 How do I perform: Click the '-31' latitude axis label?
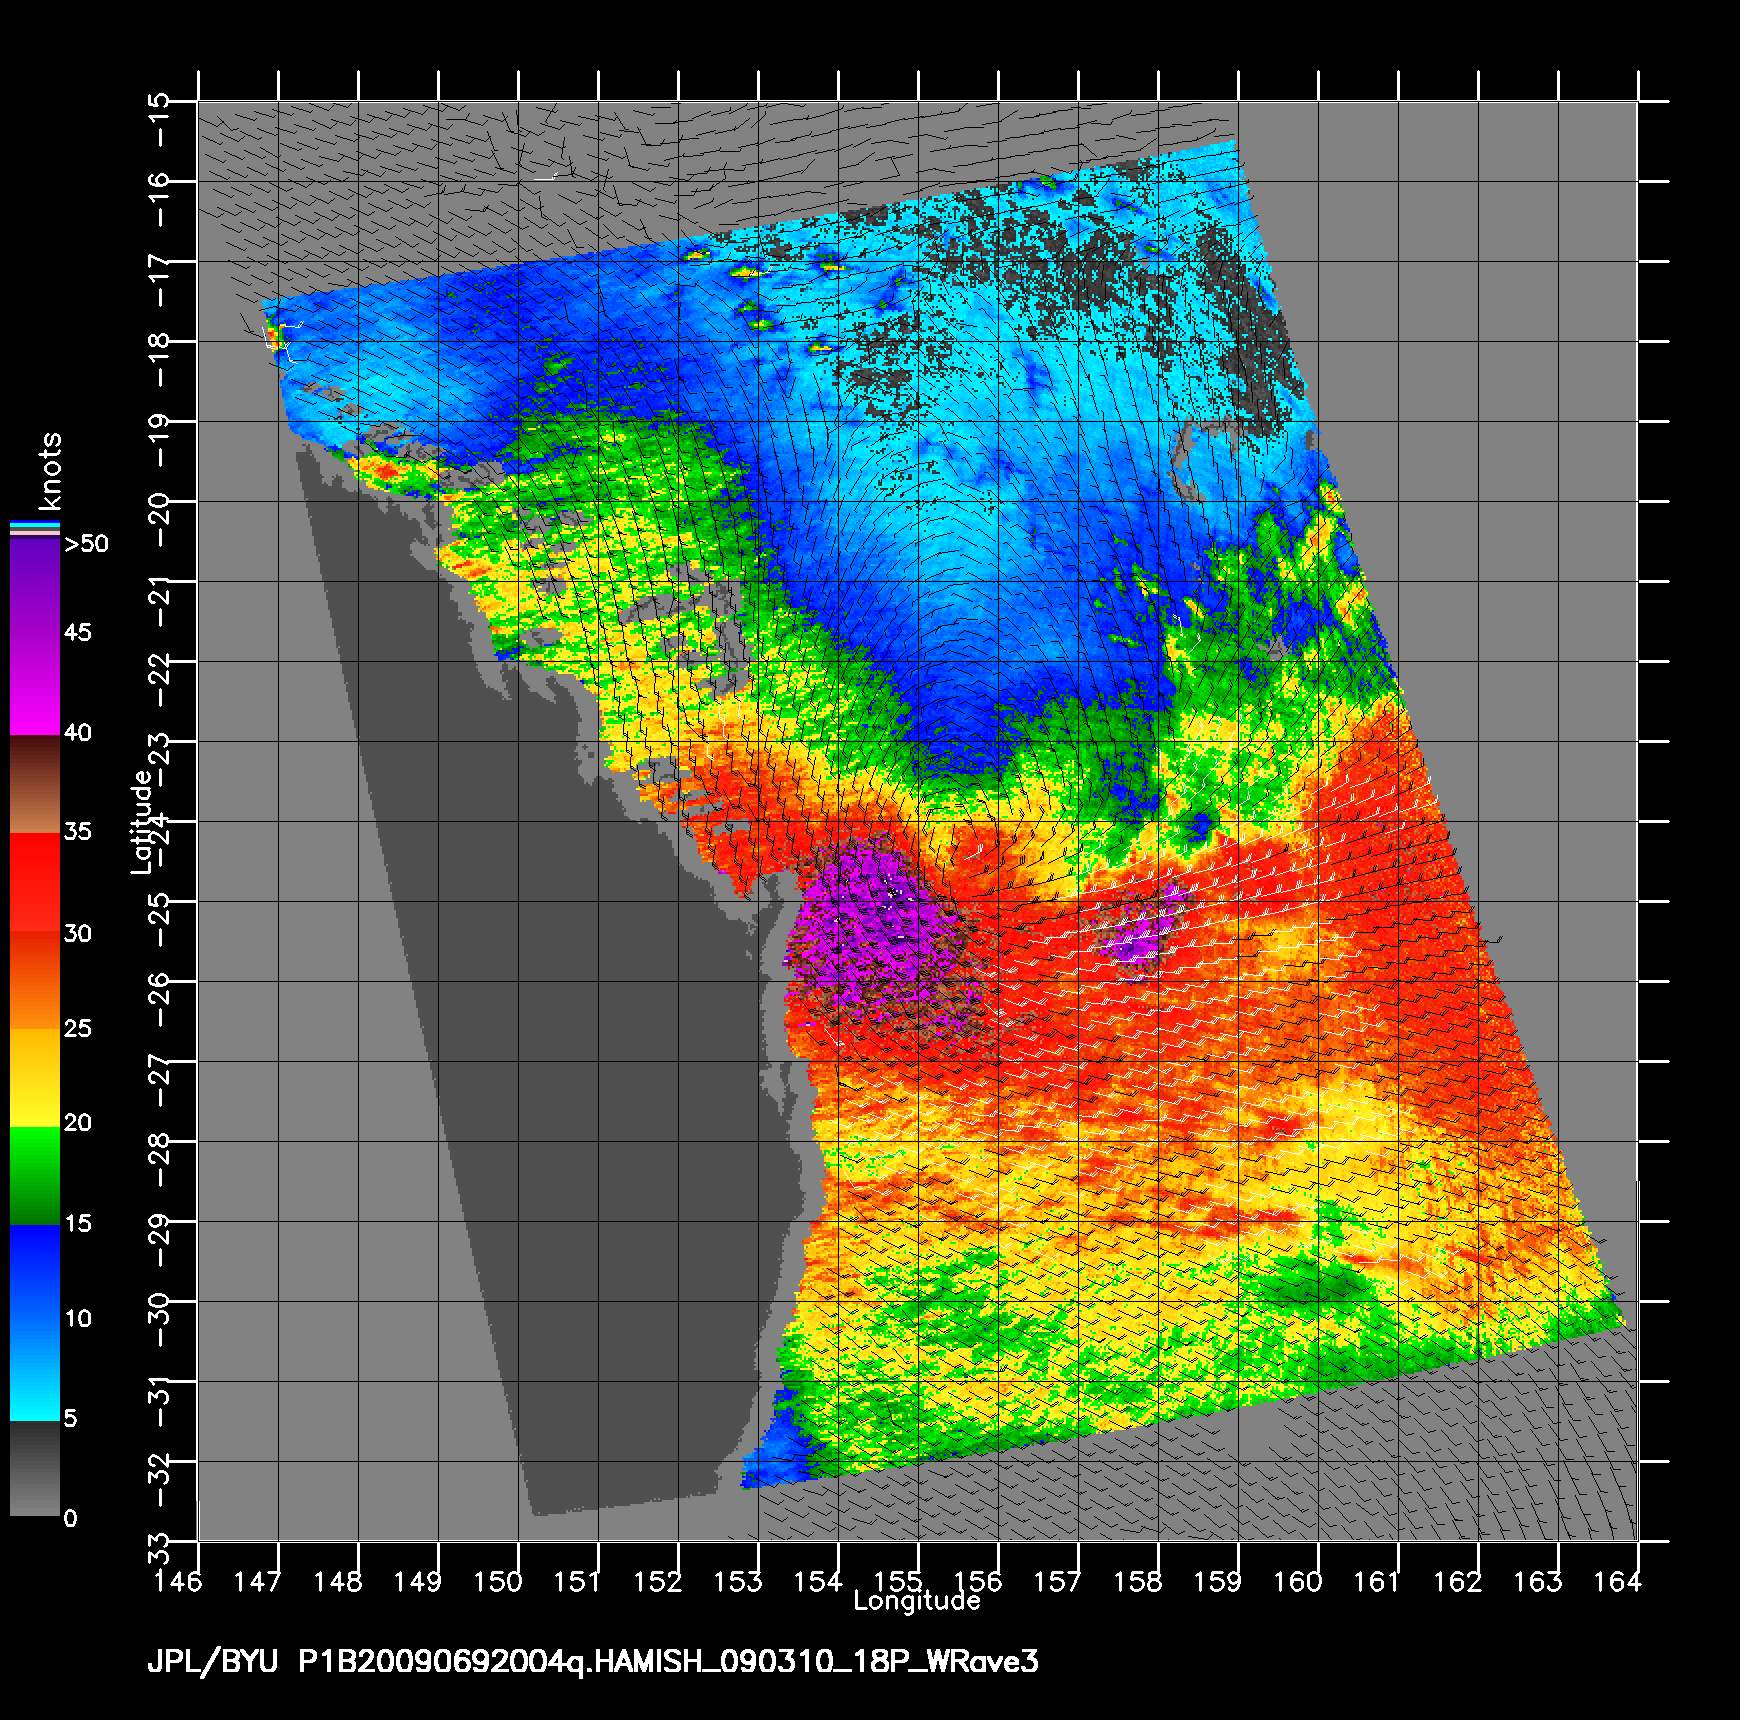tap(160, 1400)
